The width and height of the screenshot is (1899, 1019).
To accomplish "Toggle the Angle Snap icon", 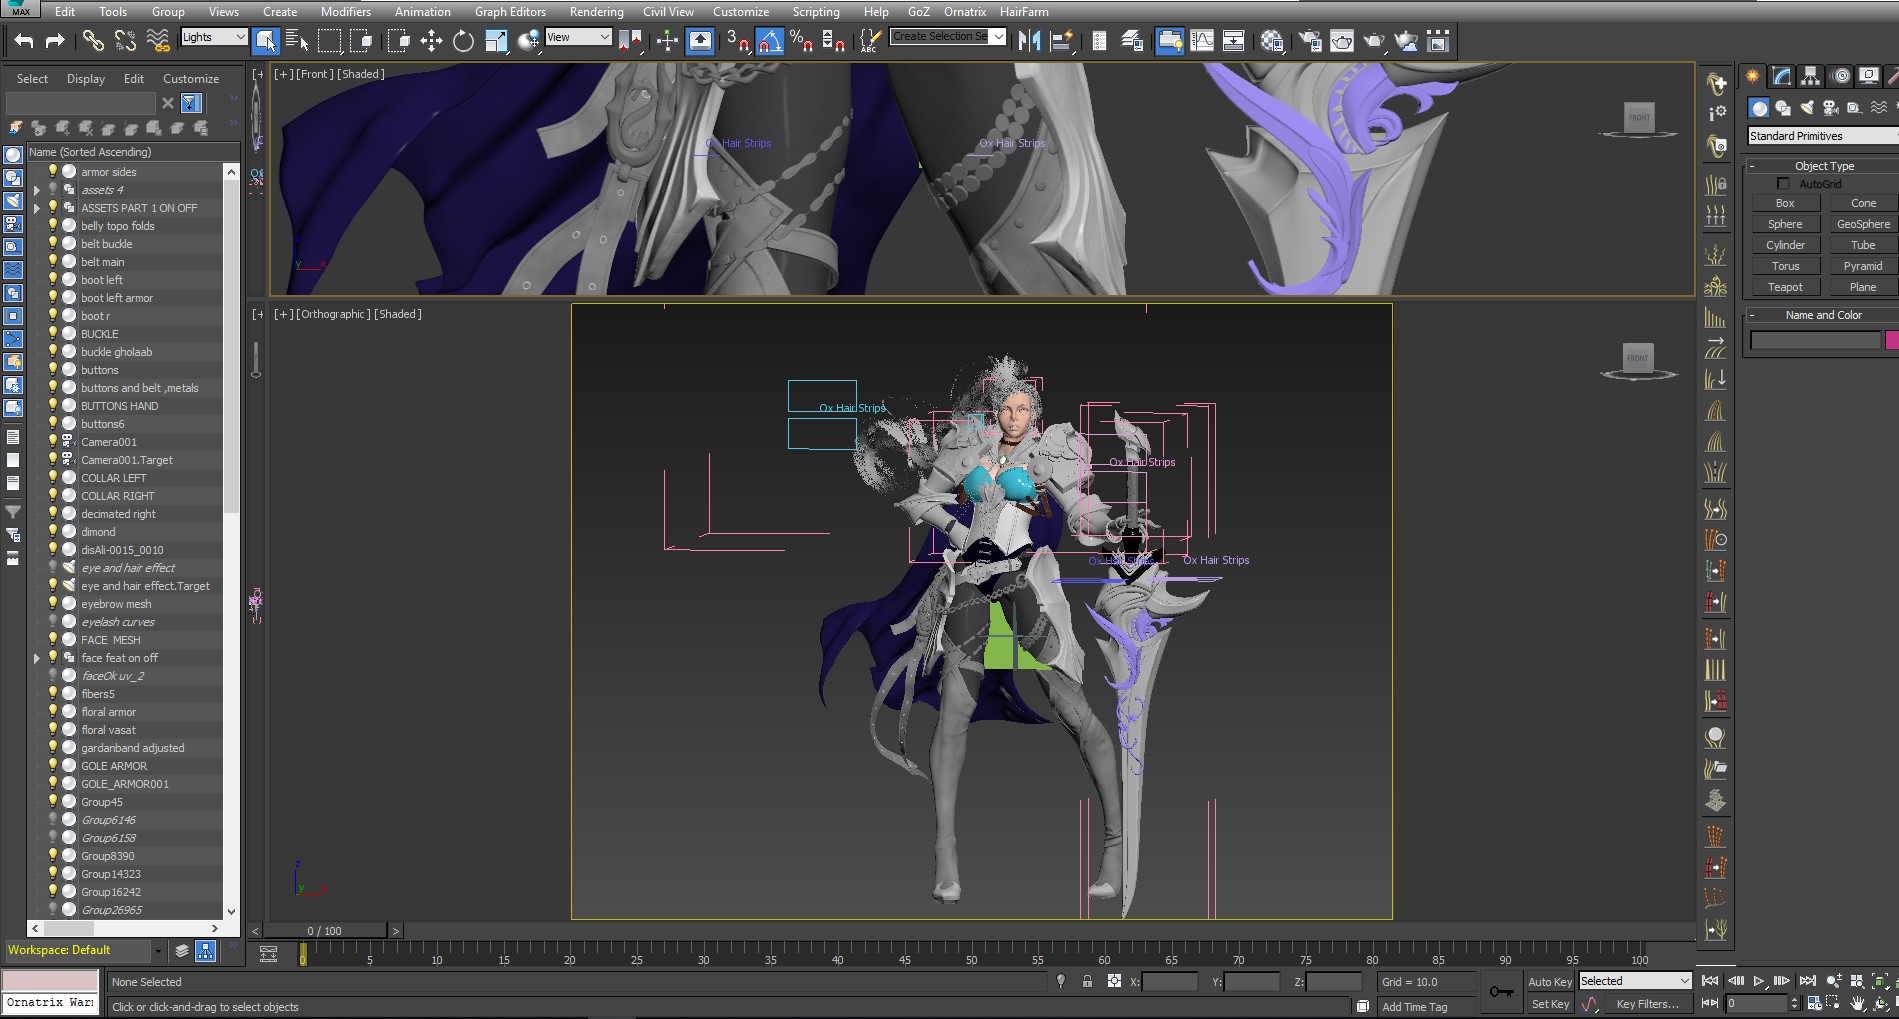I will click(769, 41).
